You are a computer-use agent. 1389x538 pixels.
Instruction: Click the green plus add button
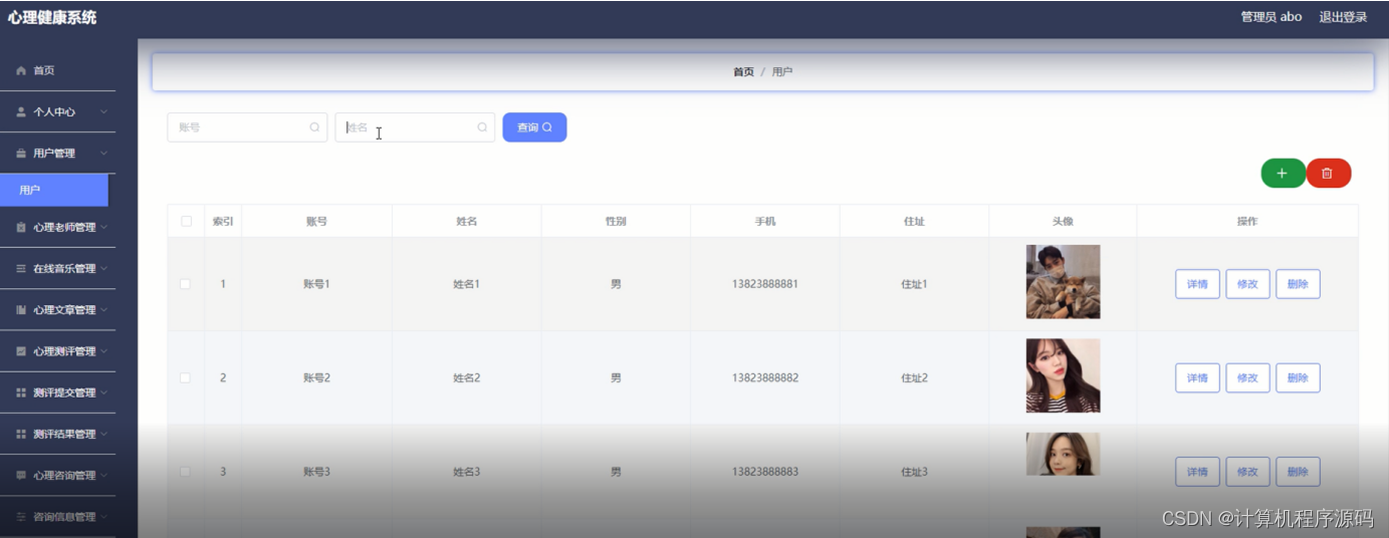[x=1283, y=173]
